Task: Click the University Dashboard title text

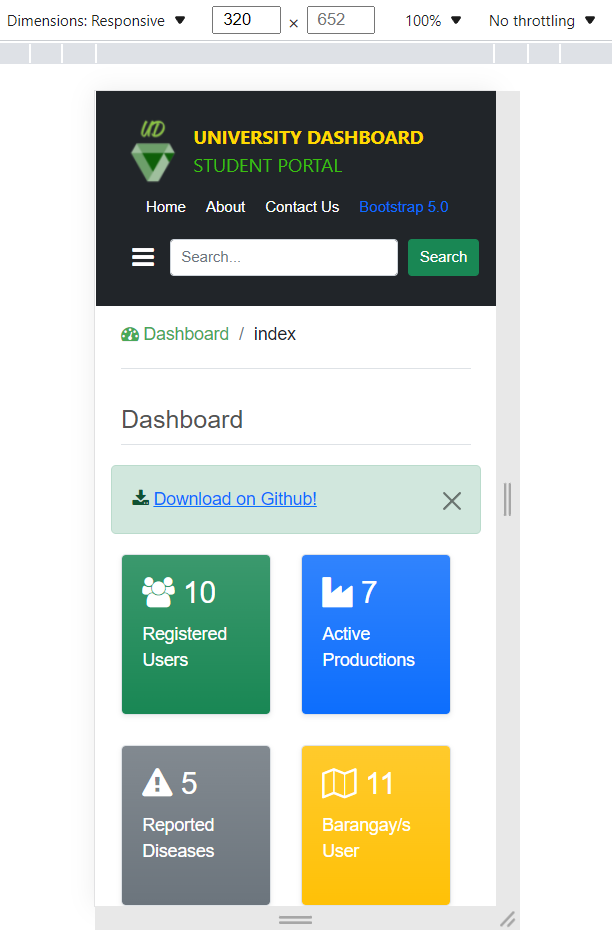Action: (308, 138)
